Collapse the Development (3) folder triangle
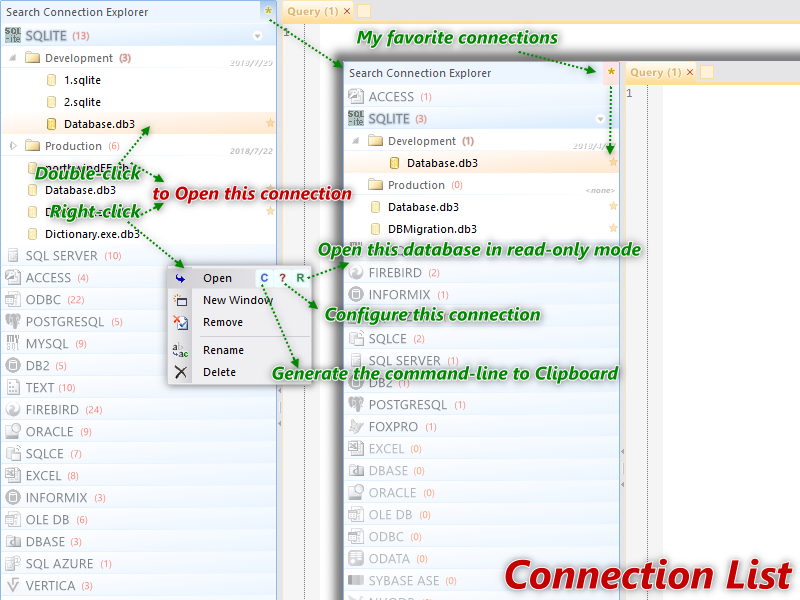The width and height of the screenshot is (800, 600). tap(13, 58)
